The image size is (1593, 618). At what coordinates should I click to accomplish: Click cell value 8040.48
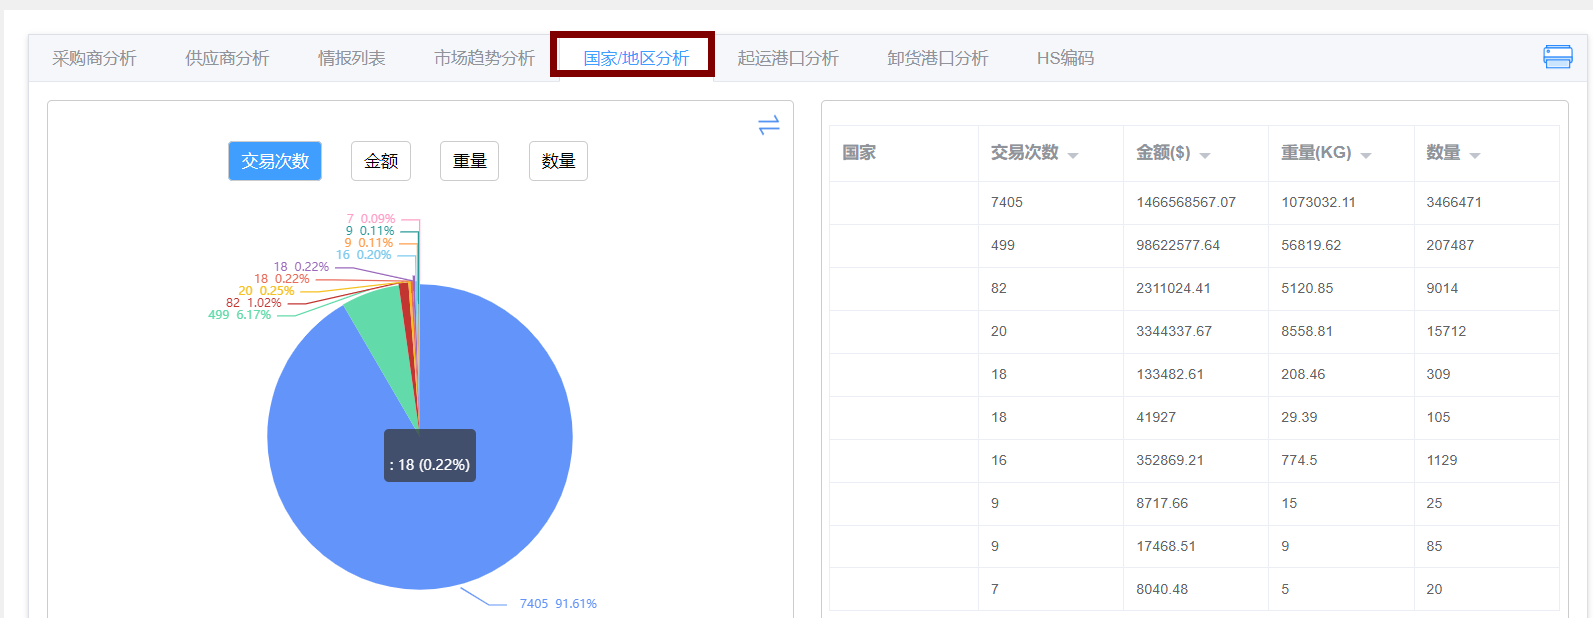(1162, 589)
